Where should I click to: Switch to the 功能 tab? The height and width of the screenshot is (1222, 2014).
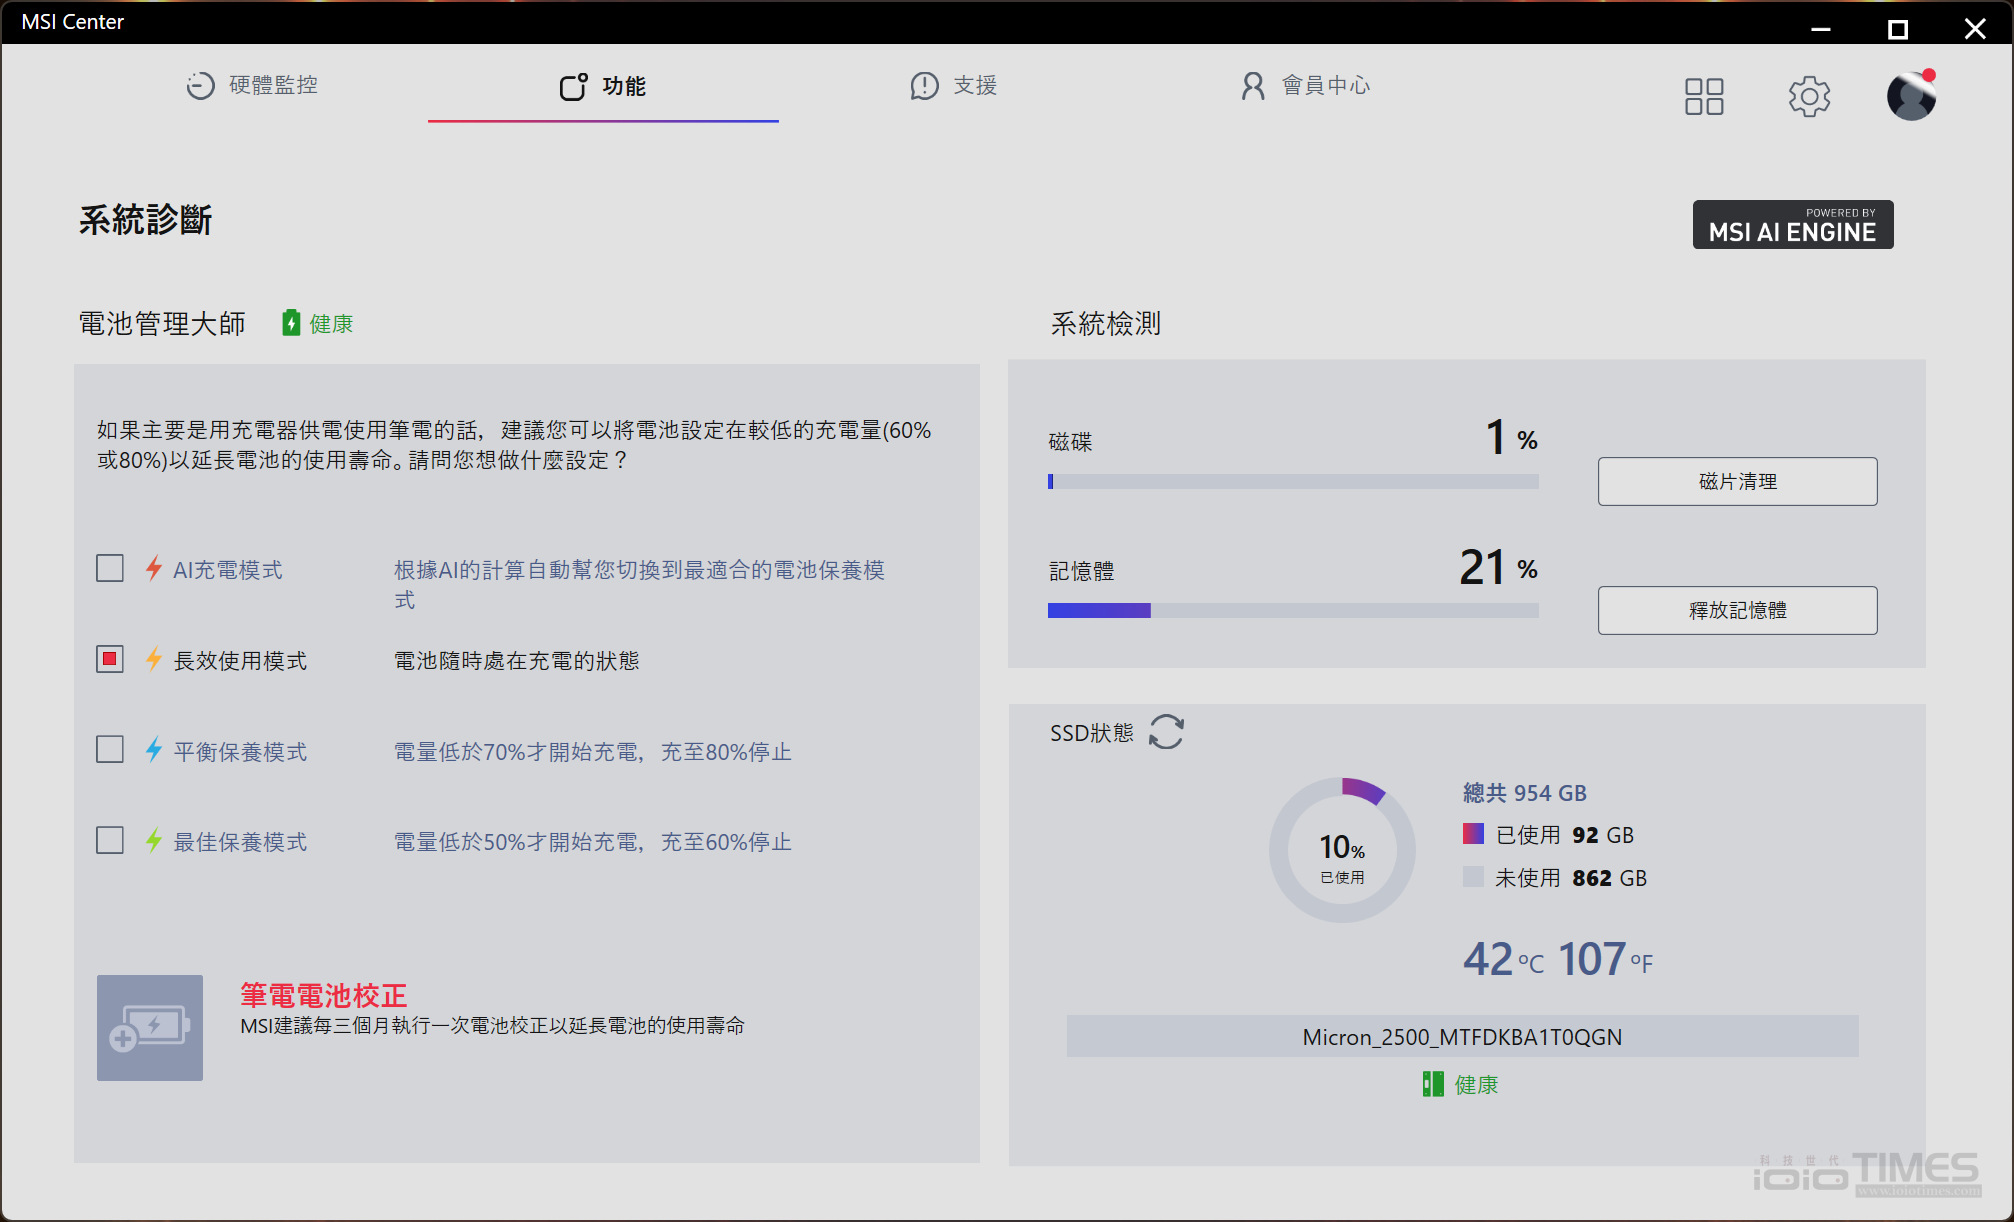coord(603,86)
